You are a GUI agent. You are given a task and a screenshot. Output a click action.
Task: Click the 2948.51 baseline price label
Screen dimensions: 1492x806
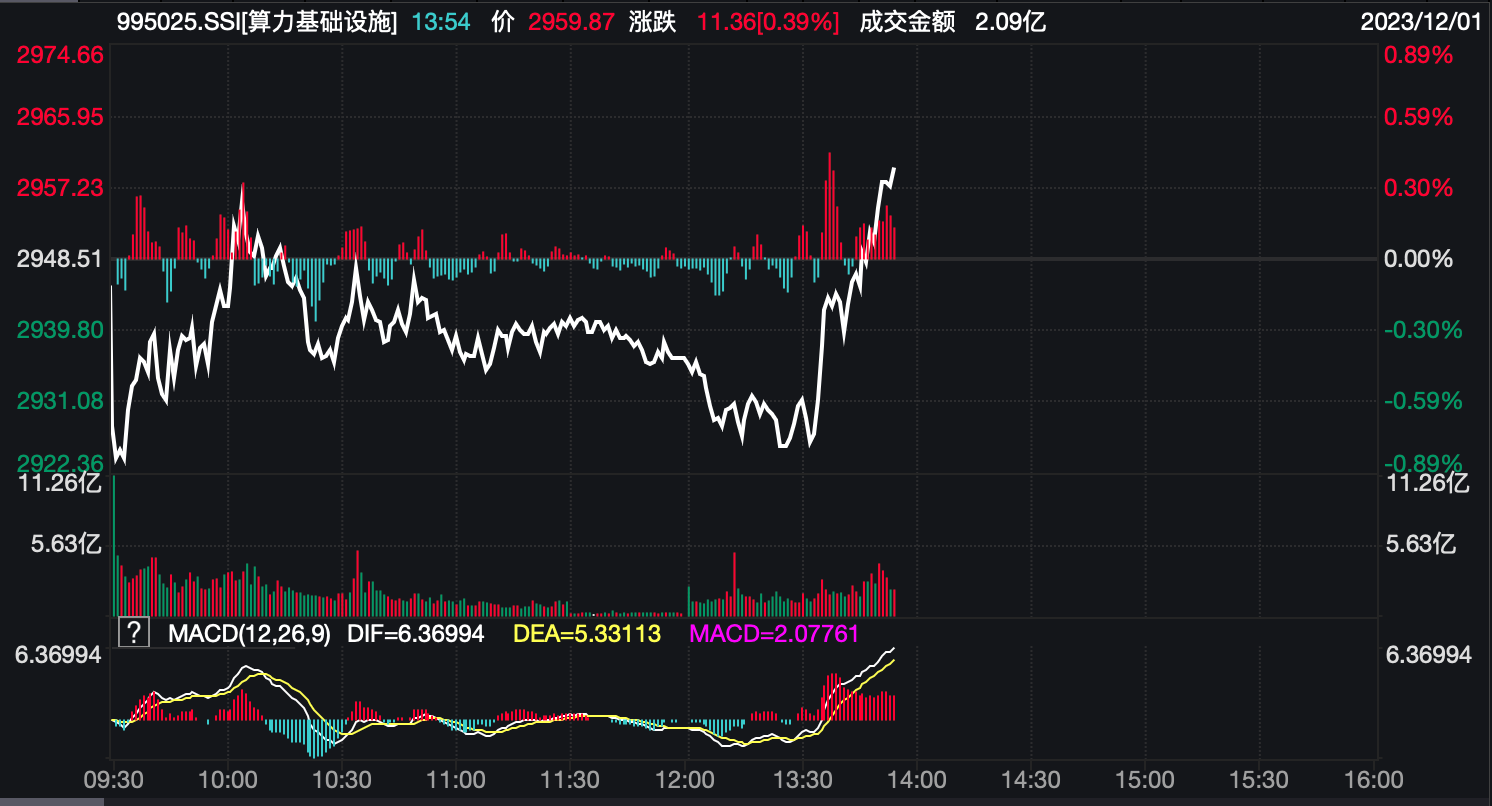tap(60, 259)
